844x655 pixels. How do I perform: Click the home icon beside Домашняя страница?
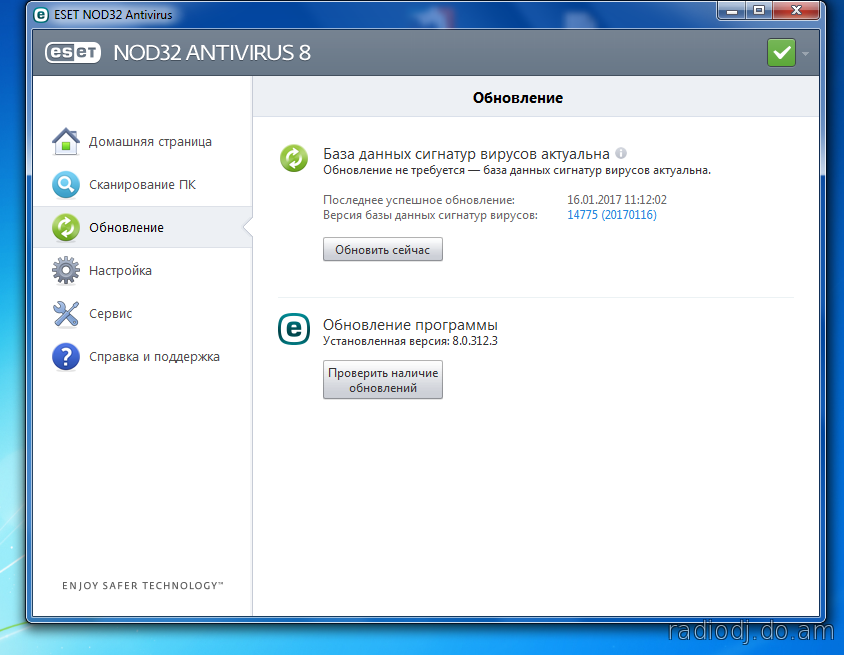coord(66,142)
